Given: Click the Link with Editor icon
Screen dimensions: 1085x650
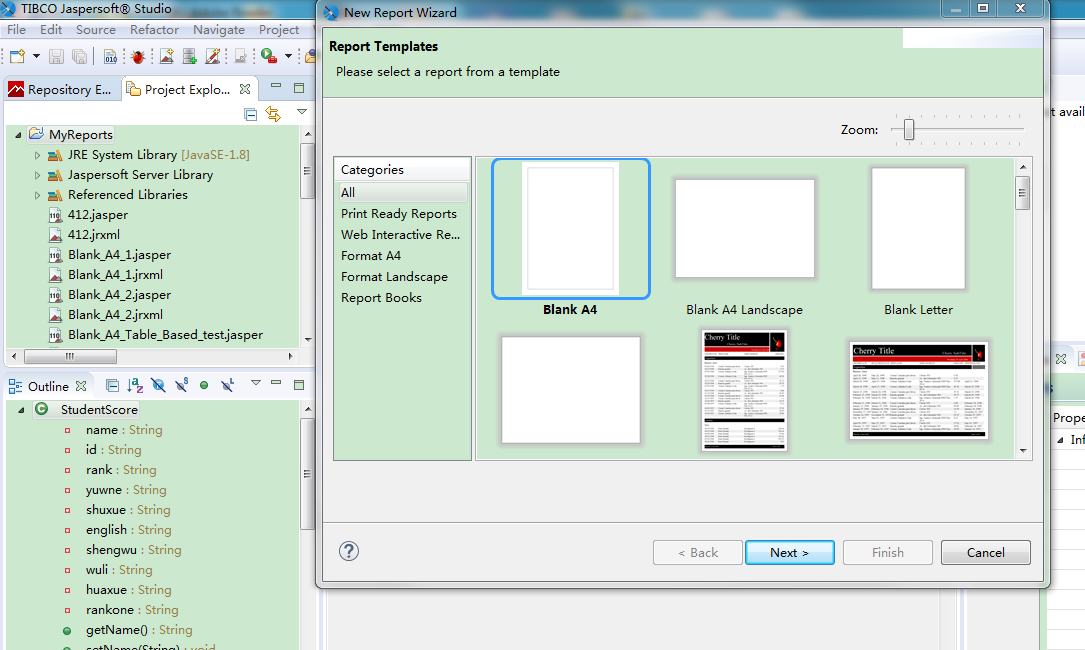Looking at the screenshot, I should pos(275,114).
